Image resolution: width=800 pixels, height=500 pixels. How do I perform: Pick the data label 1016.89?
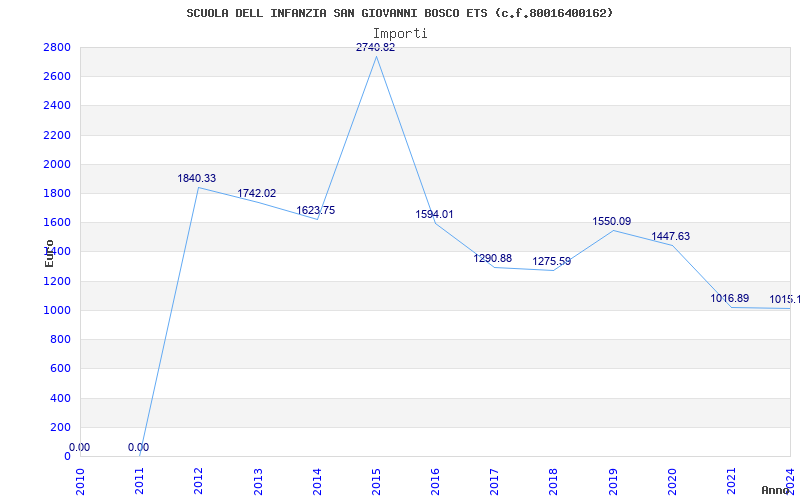730,298
